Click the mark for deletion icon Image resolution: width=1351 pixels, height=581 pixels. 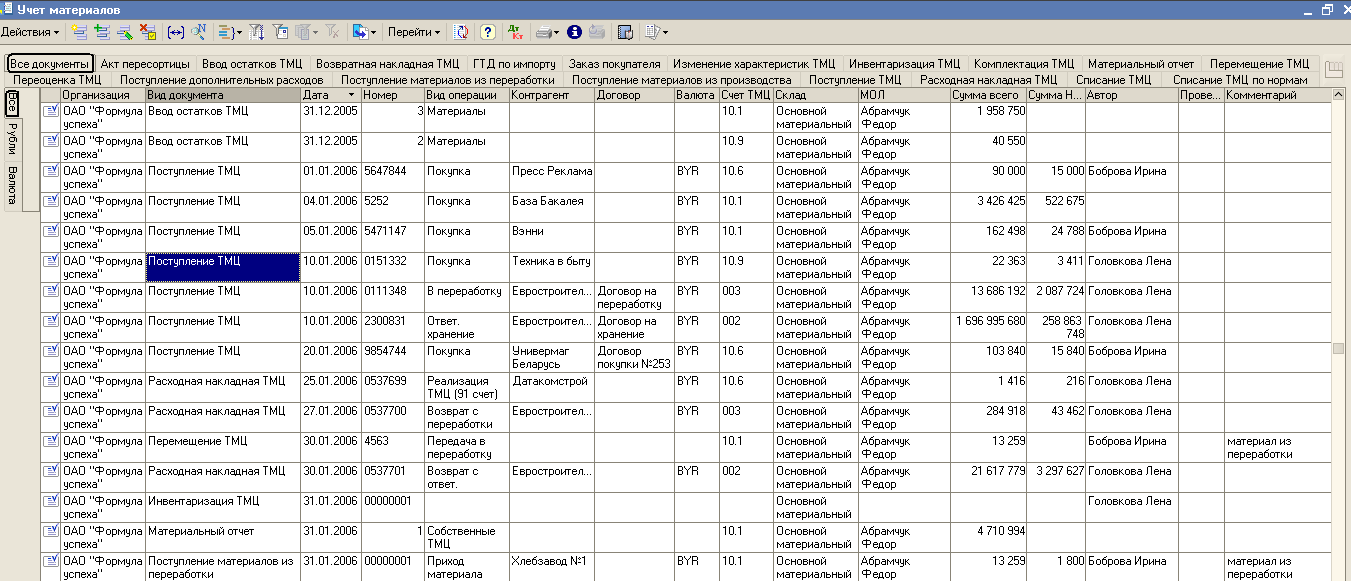click(x=147, y=32)
